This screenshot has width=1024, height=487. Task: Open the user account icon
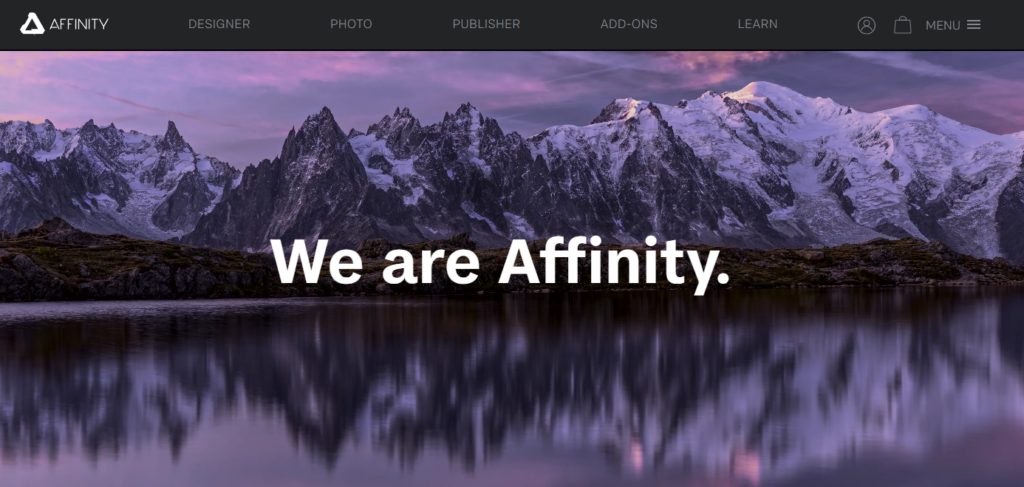pos(866,25)
